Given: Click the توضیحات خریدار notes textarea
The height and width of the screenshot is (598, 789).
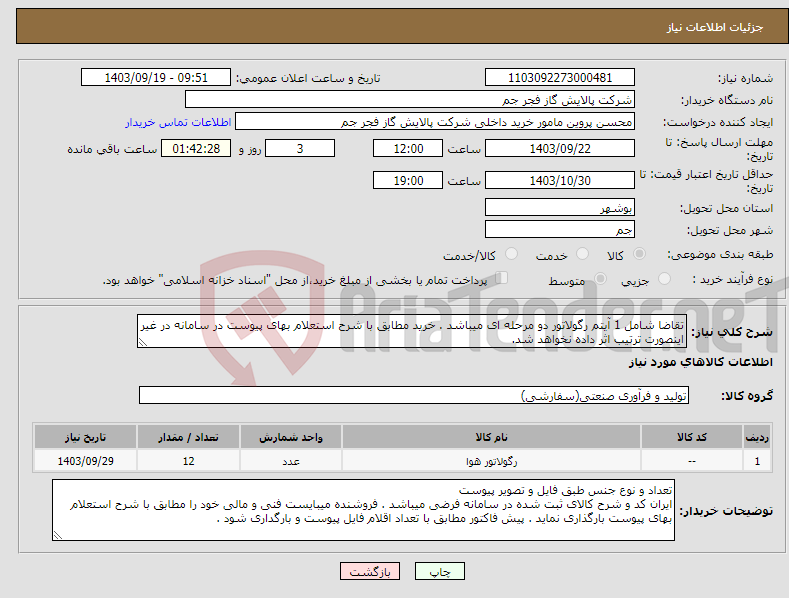Looking at the screenshot, I should point(363,510).
